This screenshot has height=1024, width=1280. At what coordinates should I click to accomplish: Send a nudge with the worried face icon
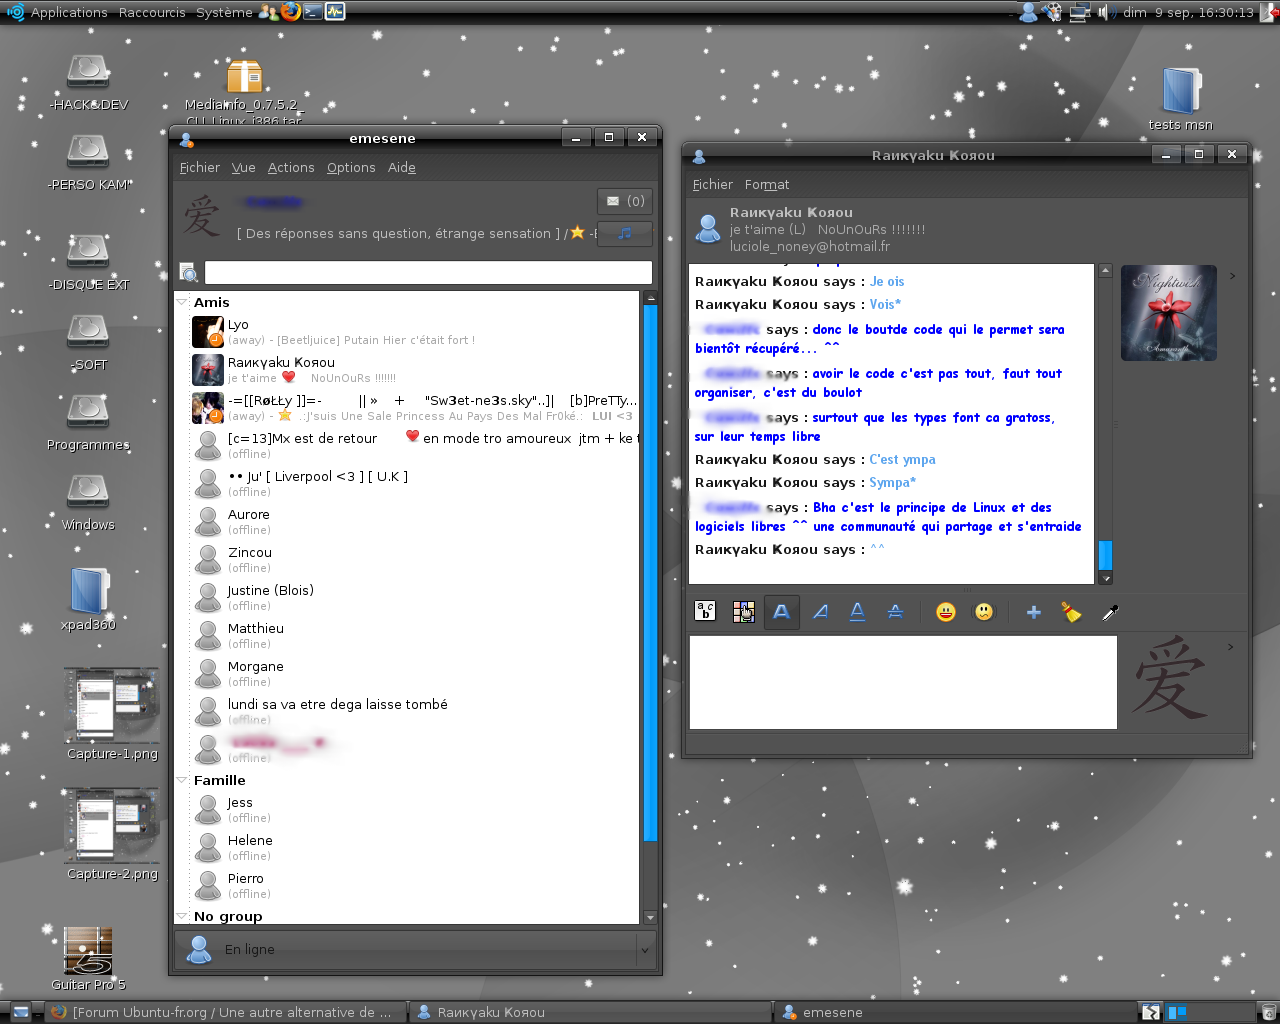984,612
